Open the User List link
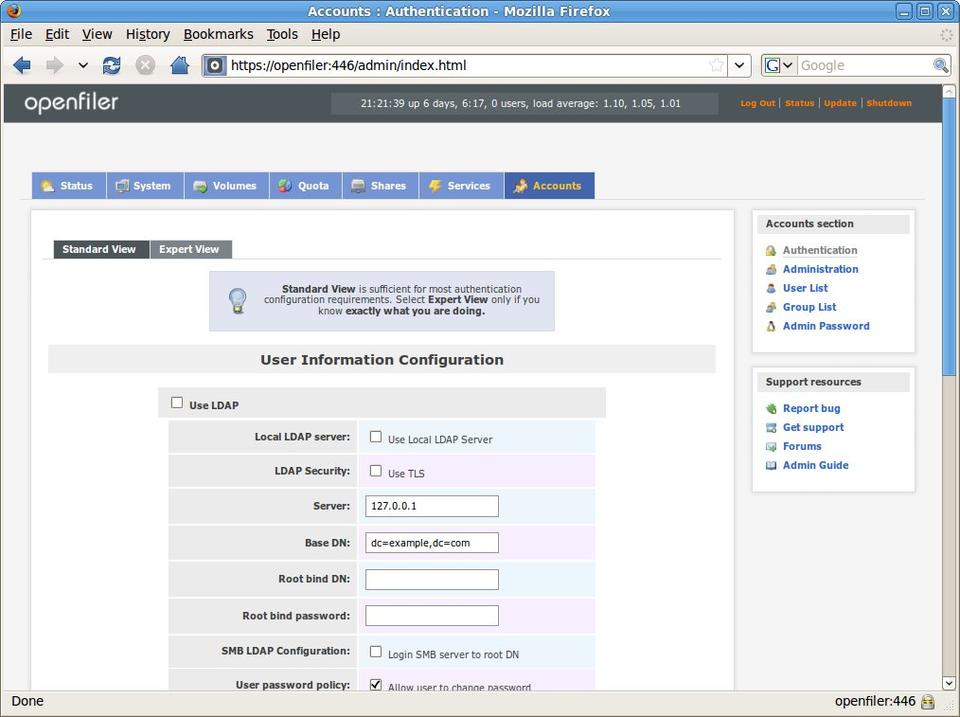Screen dimensions: 960x717 pyautogui.click(x=805, y=288)
